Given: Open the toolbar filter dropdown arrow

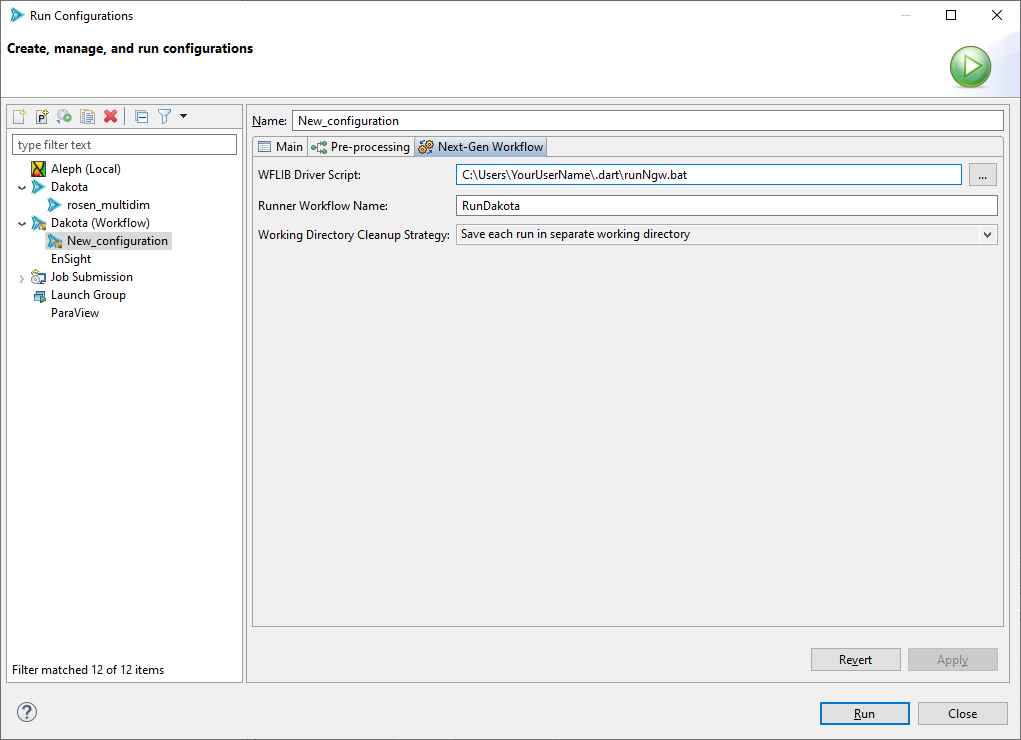Looking at the screenshot, I should 182,116.
